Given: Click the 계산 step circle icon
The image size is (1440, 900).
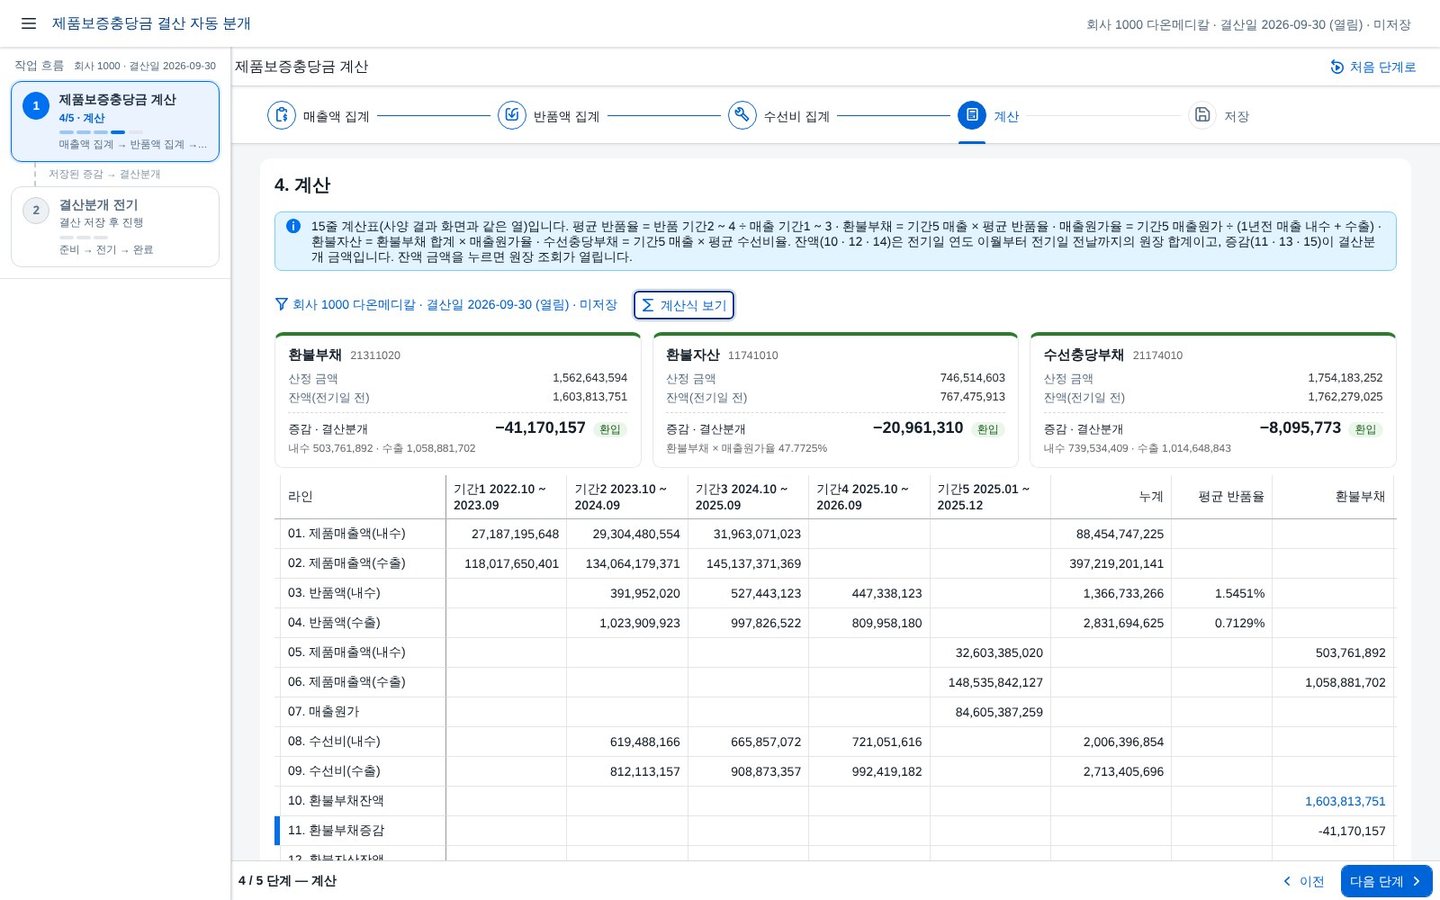Looking at the screenshot, I should pos(972,115).
